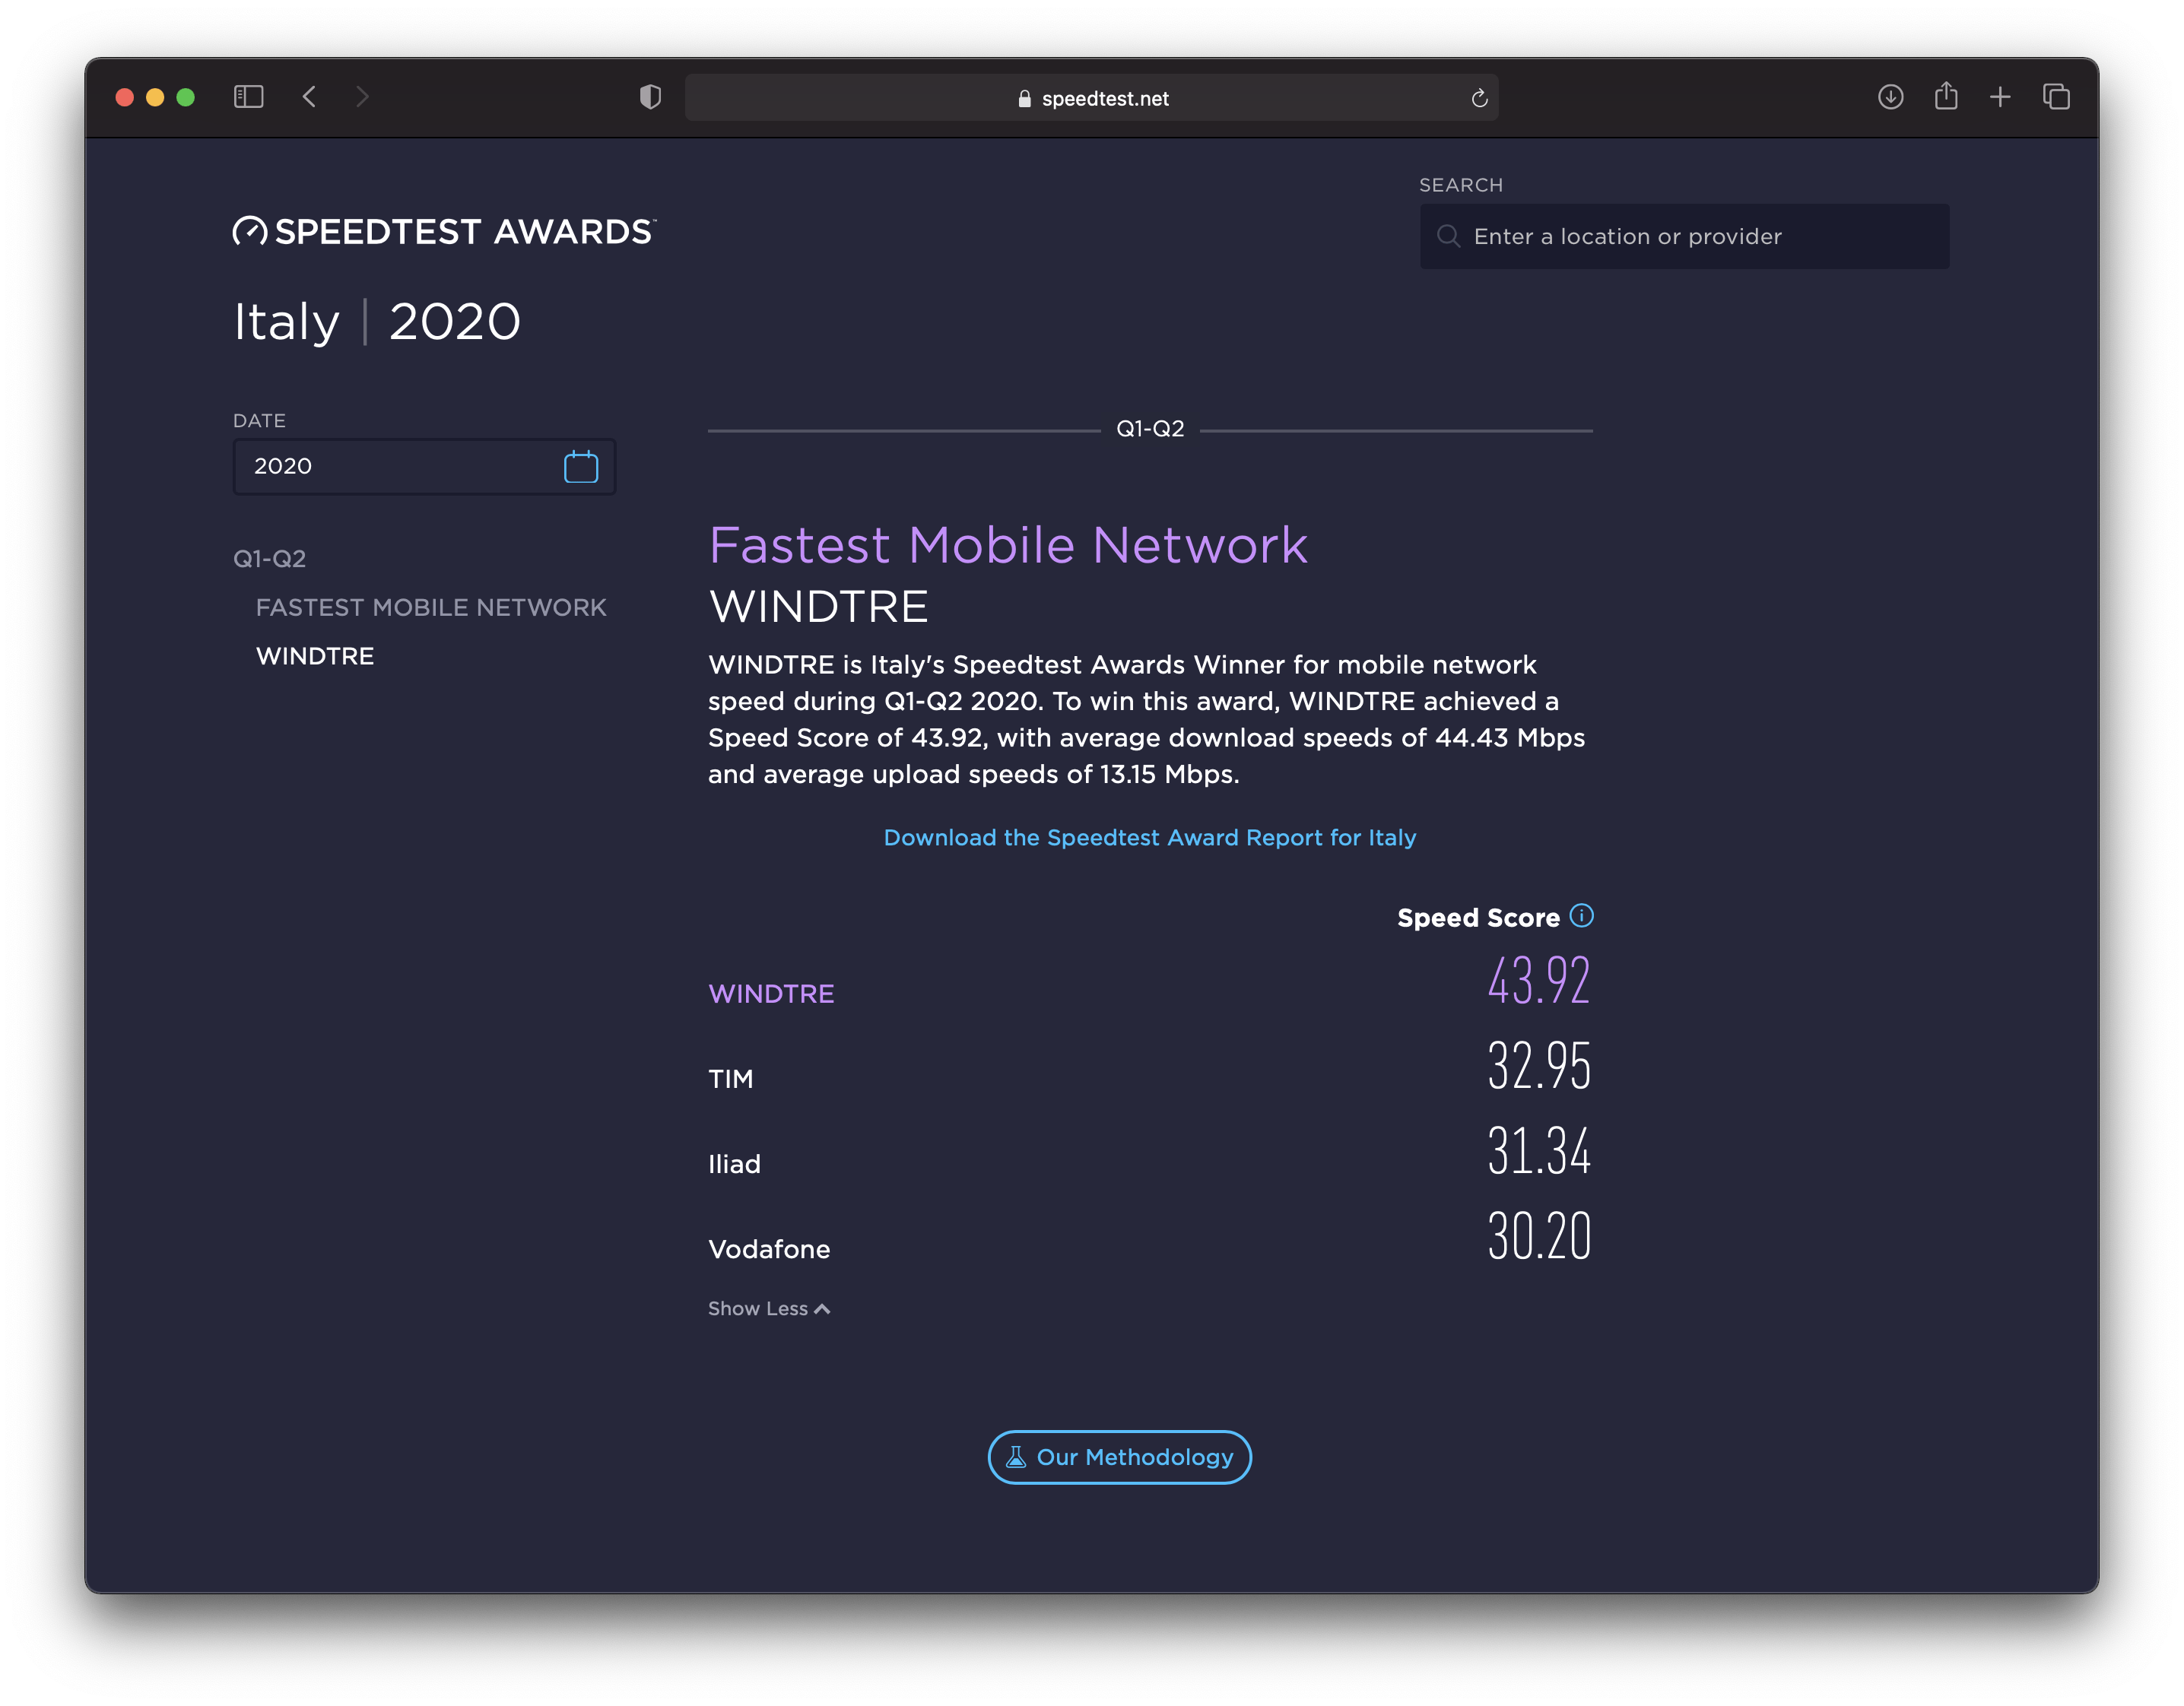Screen dimensions: 2184x1706
Task: Click the magnifier search icon
Action: [x=1448, y=237]
